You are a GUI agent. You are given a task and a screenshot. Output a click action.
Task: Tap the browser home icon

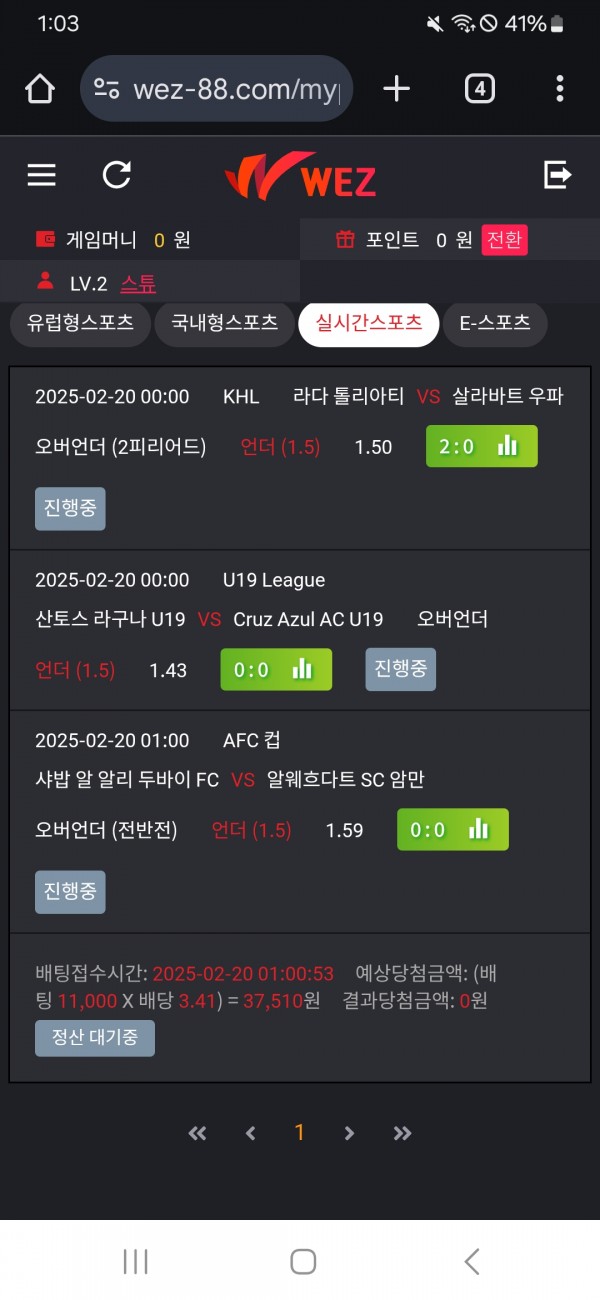point(40,89)
